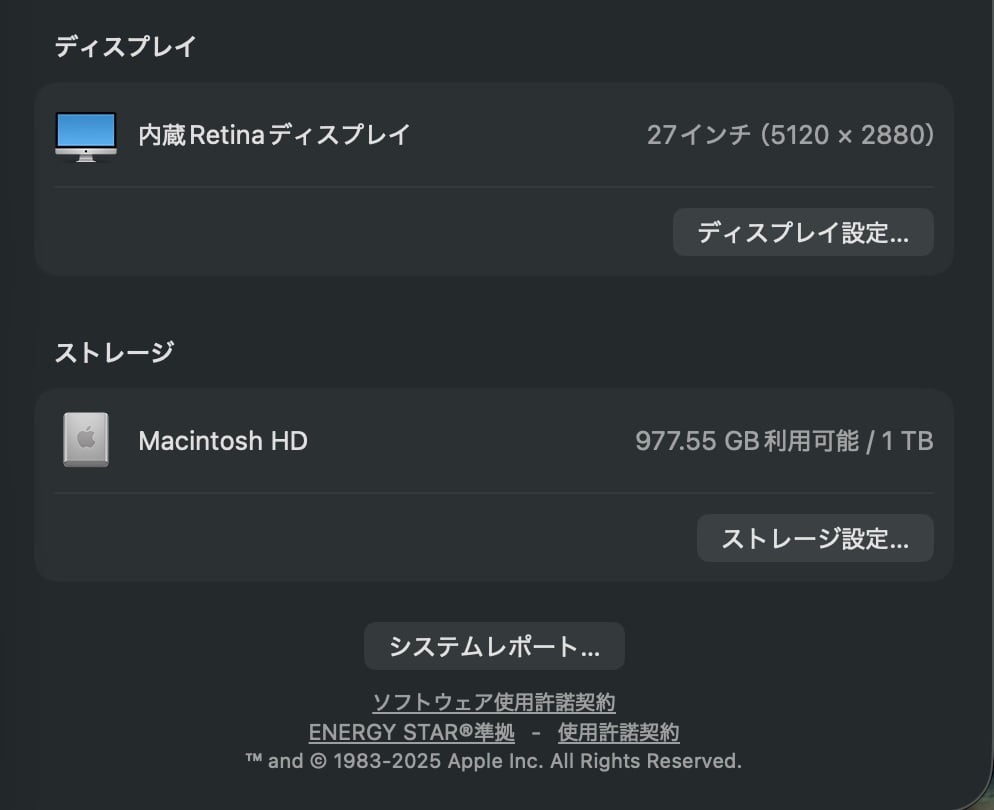Image resolution: width=994 pixels, height=810 pixels.
Task: Open the ソフトウェア使用許諾契約 link
Action: 494,702
